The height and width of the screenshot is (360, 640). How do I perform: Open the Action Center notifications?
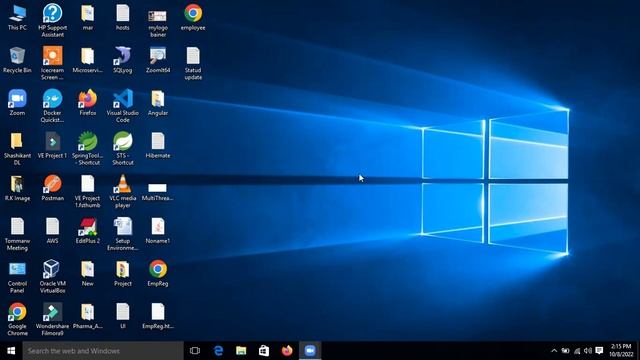(x=599, y=351)
